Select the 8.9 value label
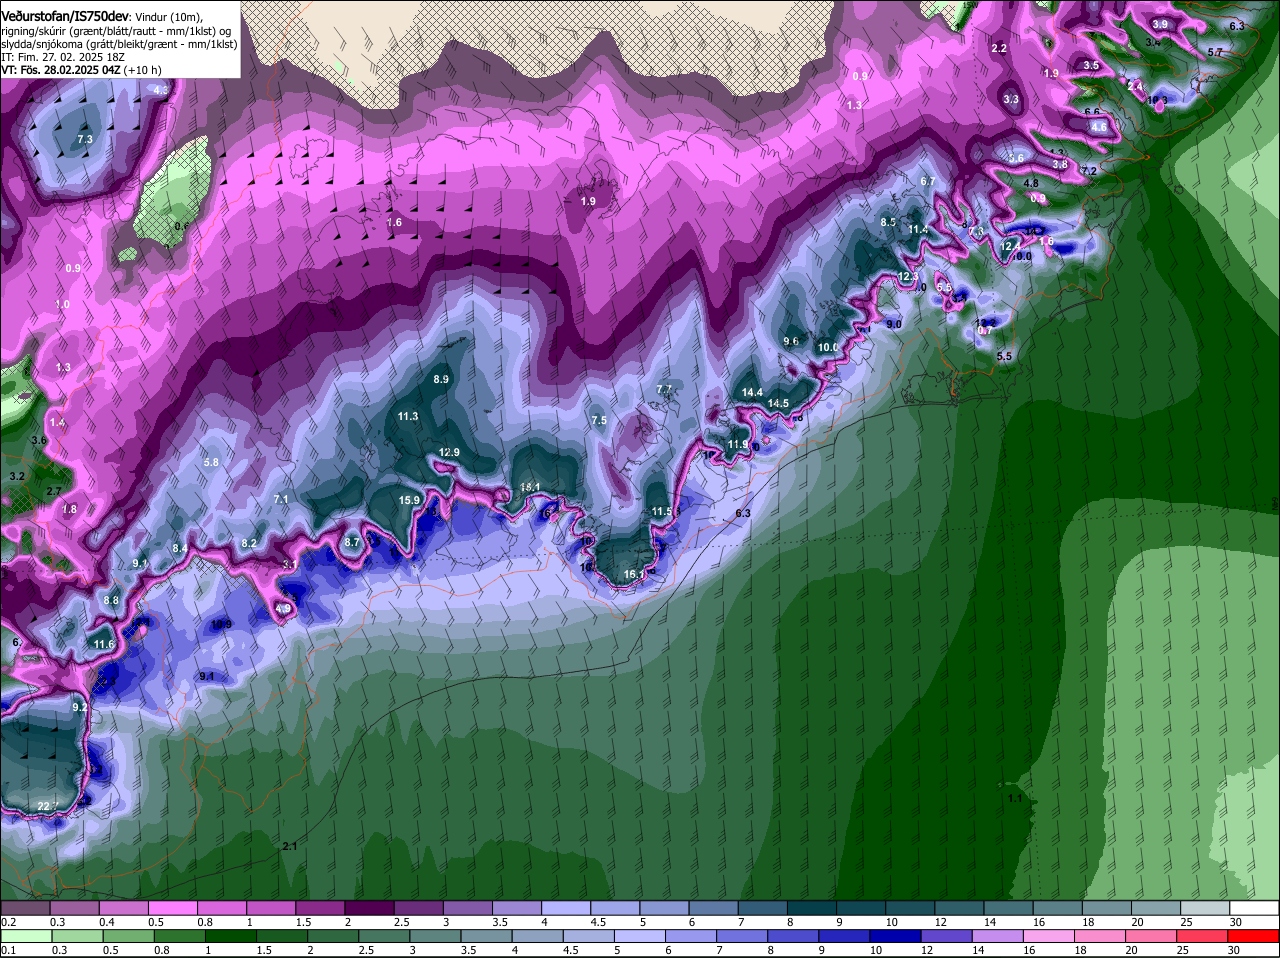1280x958 pixels. click(x=441, y=380)
